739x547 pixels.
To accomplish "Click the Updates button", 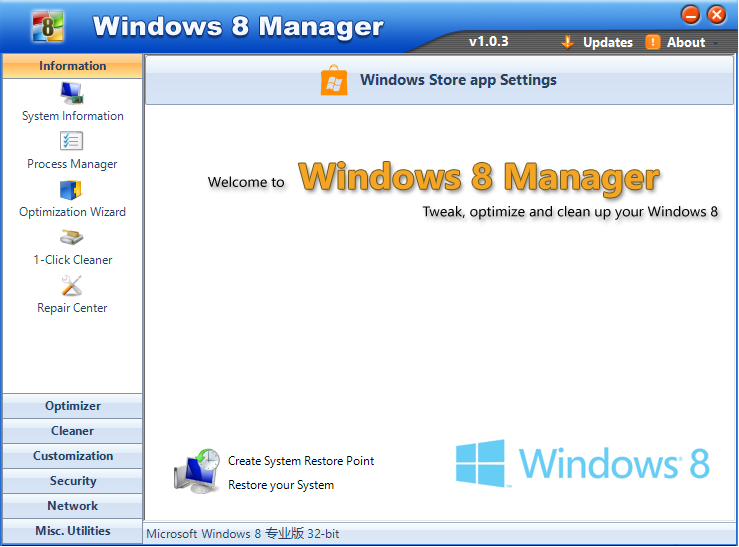I will point(597,42).
